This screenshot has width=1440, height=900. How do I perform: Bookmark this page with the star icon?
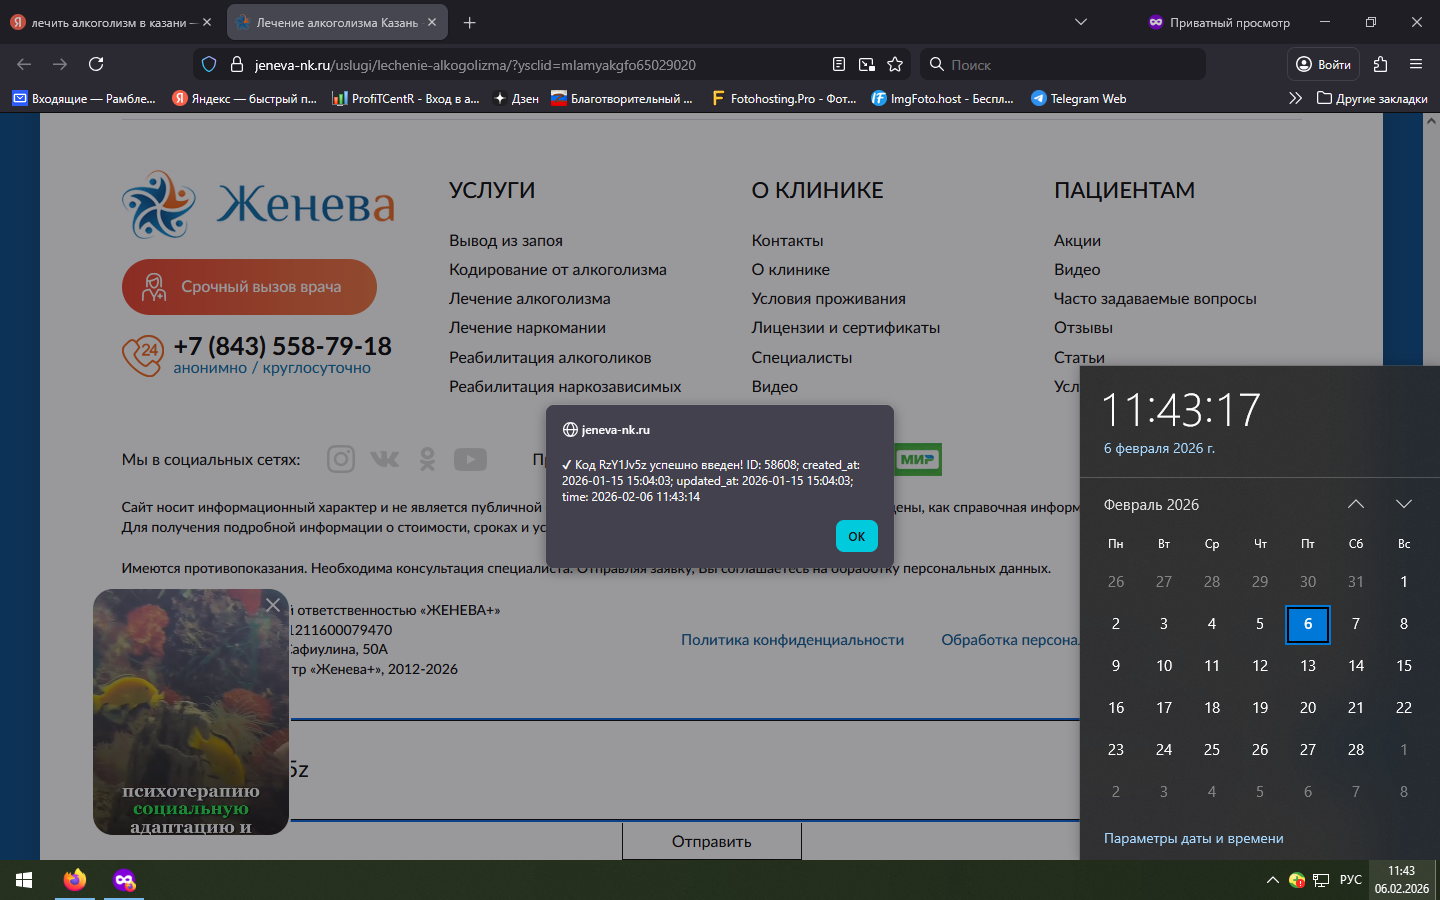click(x=895, y=64)
